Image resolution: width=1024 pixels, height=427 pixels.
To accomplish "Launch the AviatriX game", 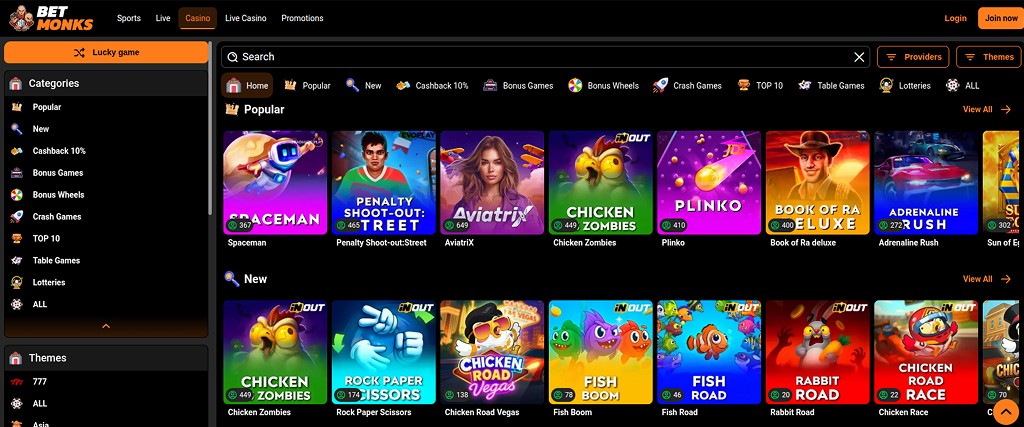I will (x=492, y=183).
